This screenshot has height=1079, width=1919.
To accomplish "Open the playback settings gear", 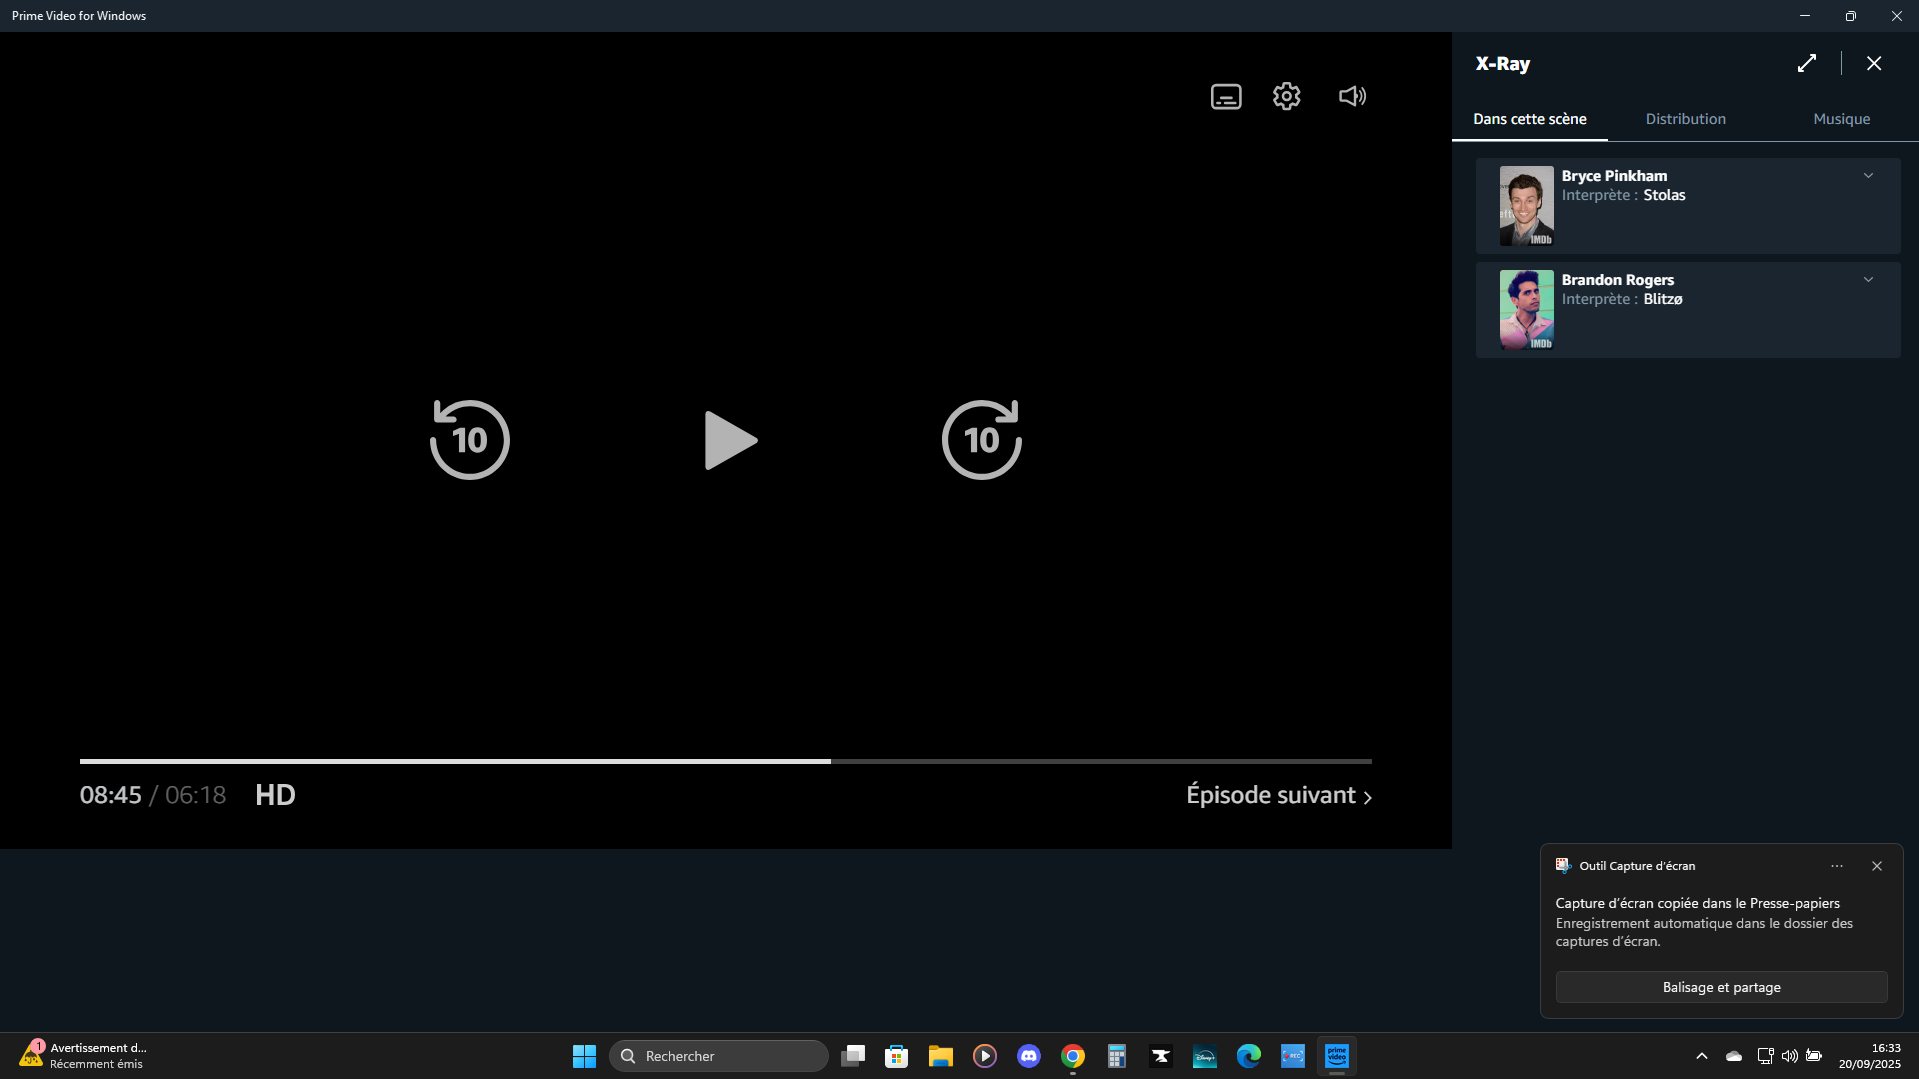I will (x=1286, y=96).
